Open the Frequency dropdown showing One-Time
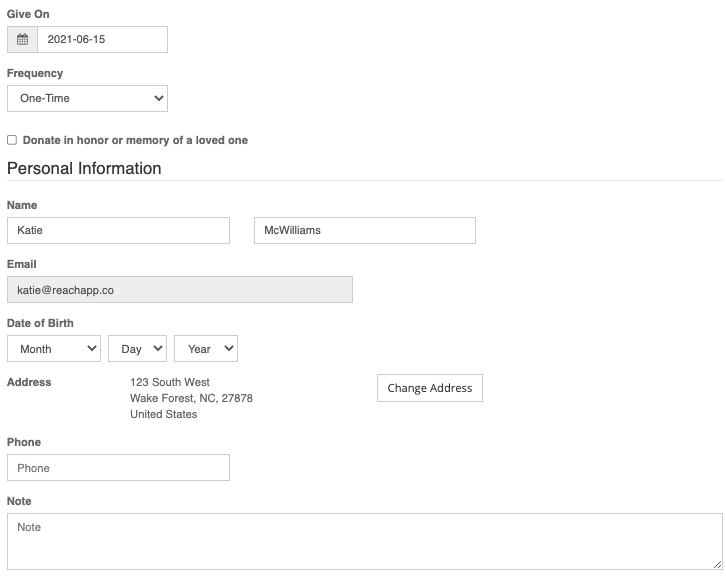Screen dimensions: 726x576 (x=88, y=98)
